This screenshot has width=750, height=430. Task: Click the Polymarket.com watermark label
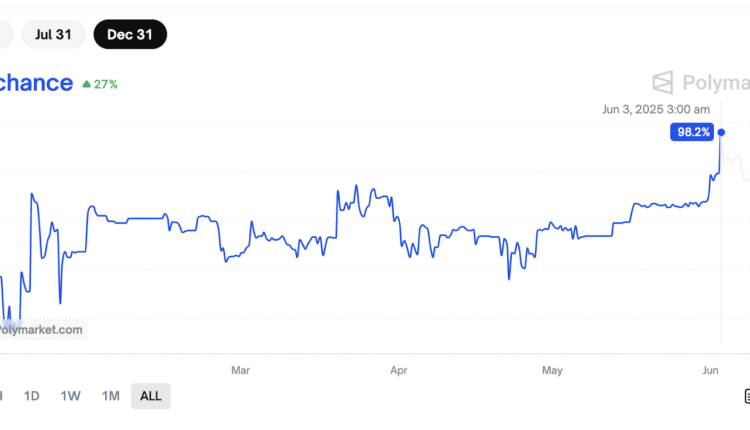(x=41, y=329)
